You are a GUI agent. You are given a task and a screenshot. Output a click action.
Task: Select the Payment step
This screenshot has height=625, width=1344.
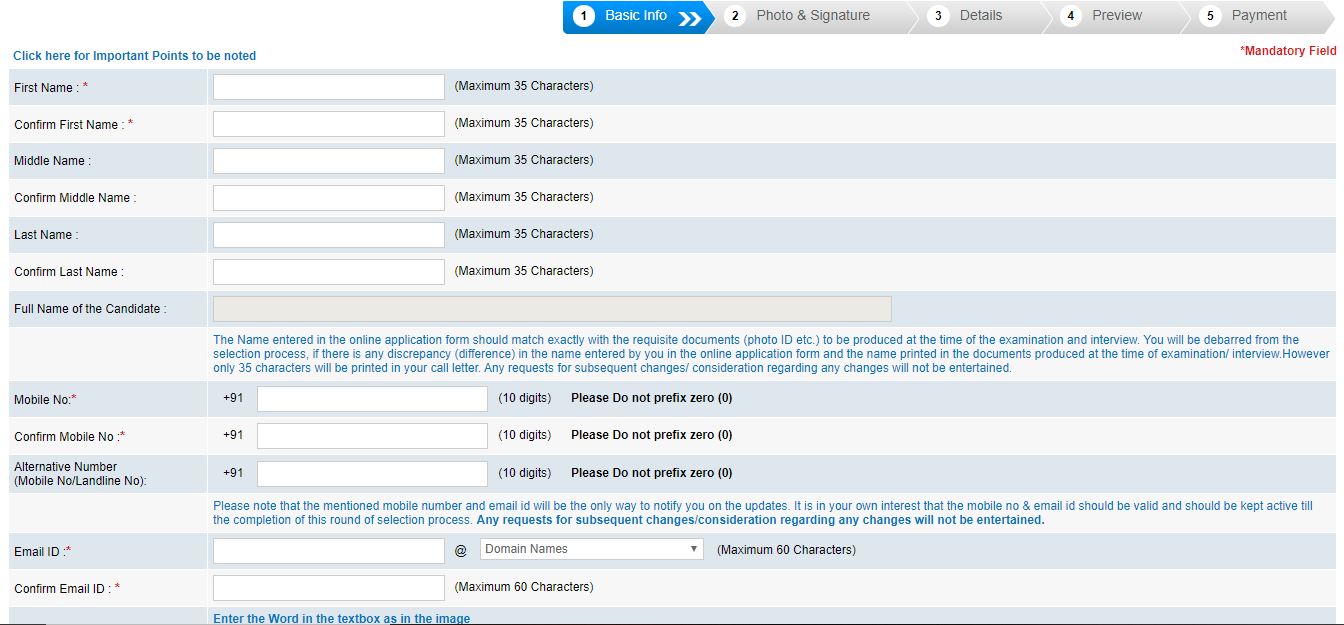pyautogui.click(x=1258, y=16)
